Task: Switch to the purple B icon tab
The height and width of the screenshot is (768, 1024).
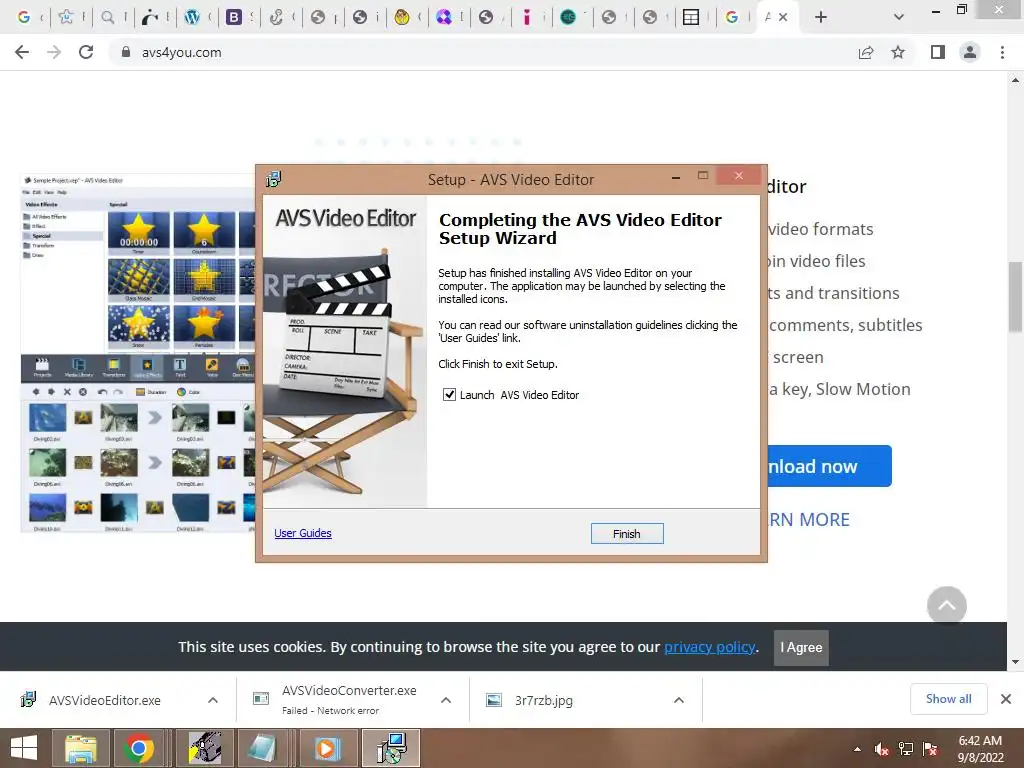Action: click(234, 18)
